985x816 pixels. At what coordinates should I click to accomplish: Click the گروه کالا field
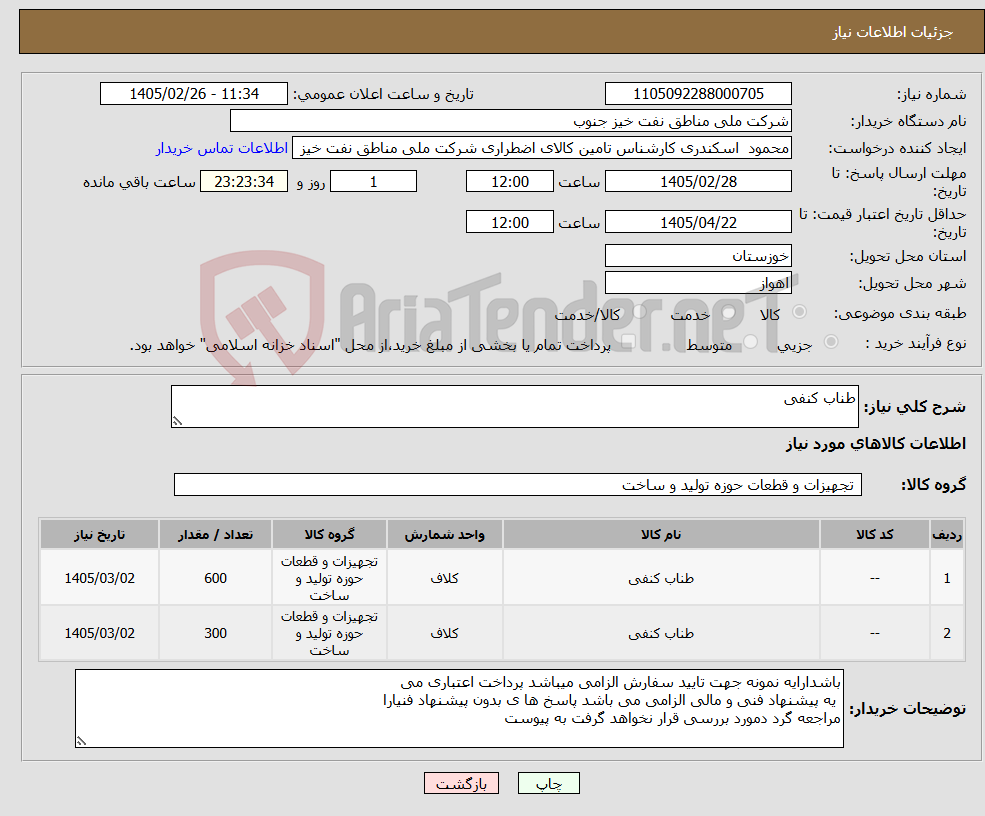click(518, 484)
